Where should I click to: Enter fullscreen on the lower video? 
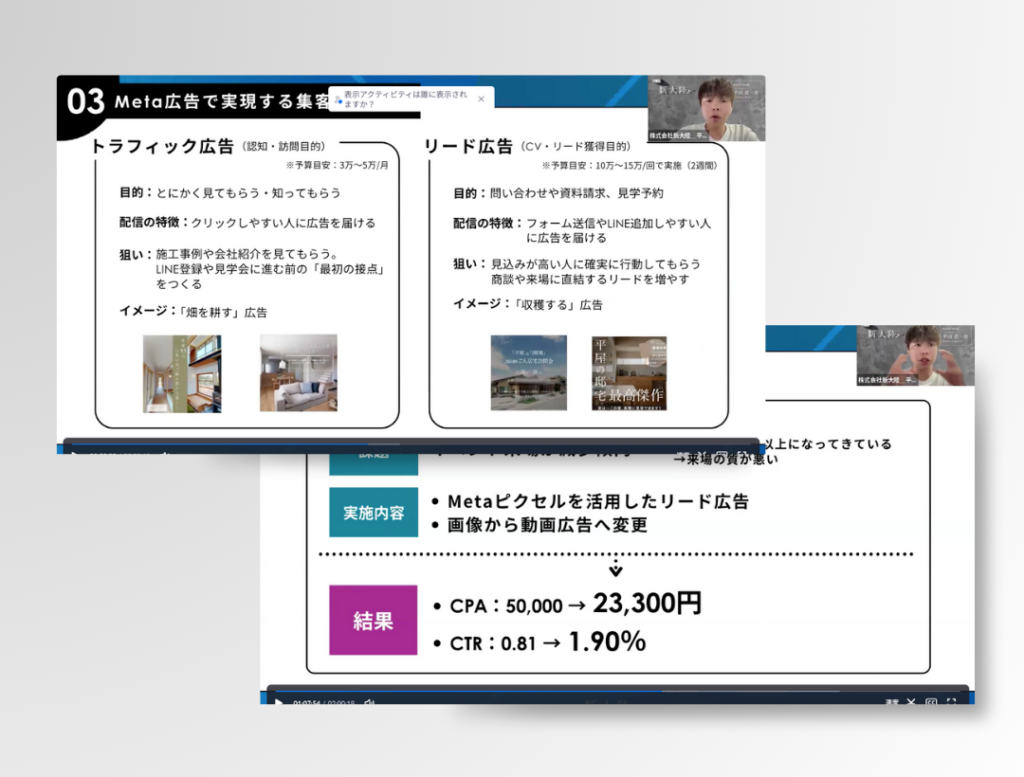click(x=951, y=702)
